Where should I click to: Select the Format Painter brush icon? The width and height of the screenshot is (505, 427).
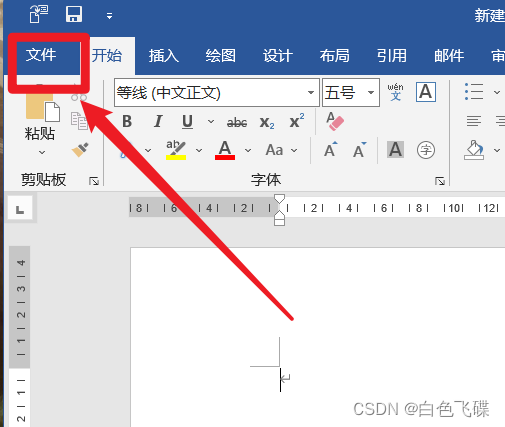[80, 150]
